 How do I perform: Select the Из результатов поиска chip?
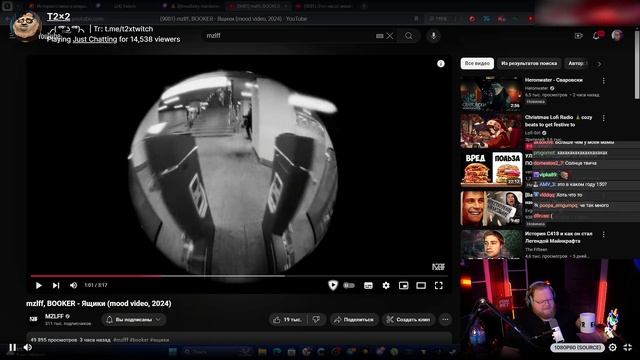point(529,64)
